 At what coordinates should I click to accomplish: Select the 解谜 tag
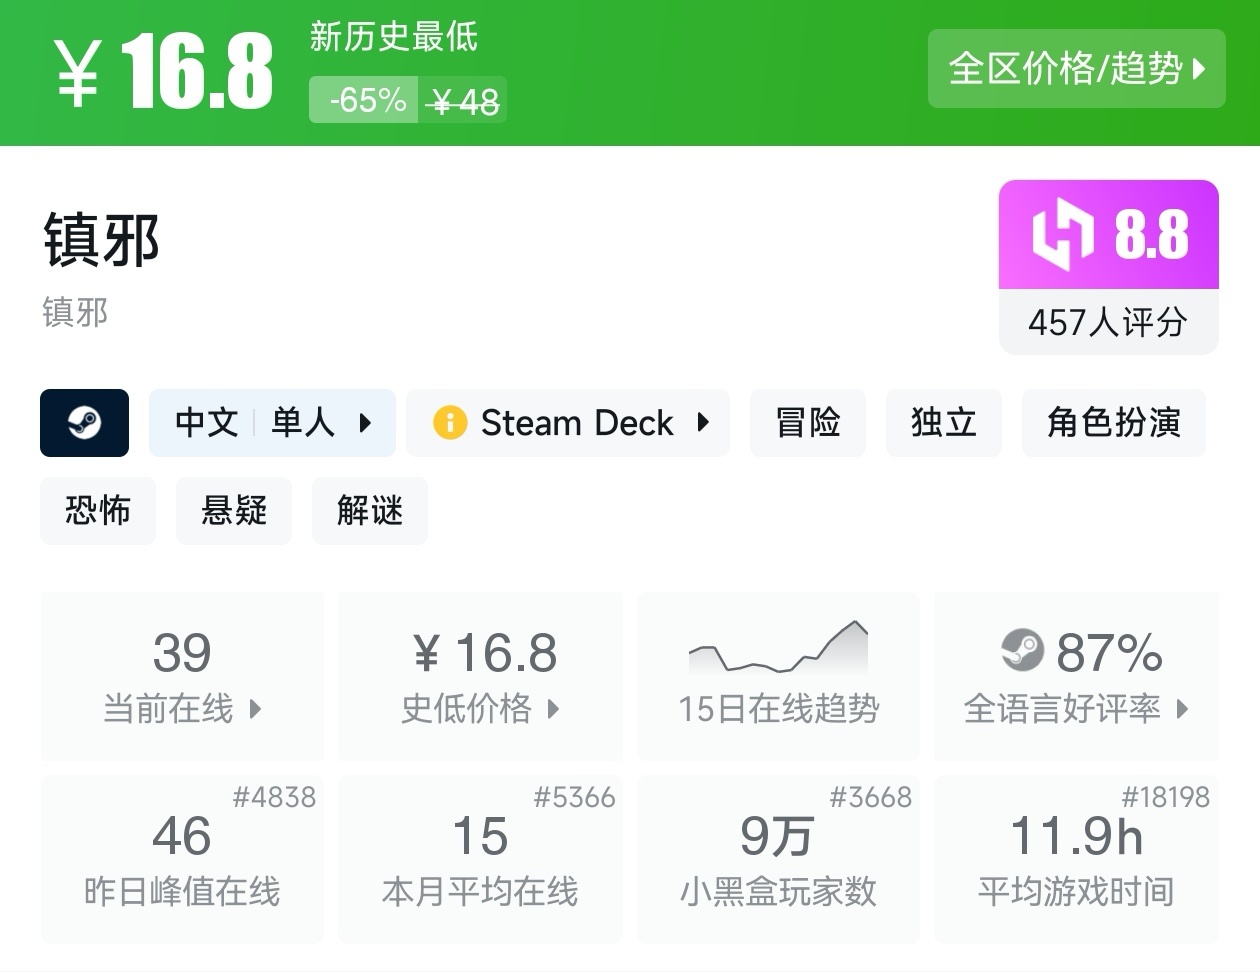[x=370, y=511]
